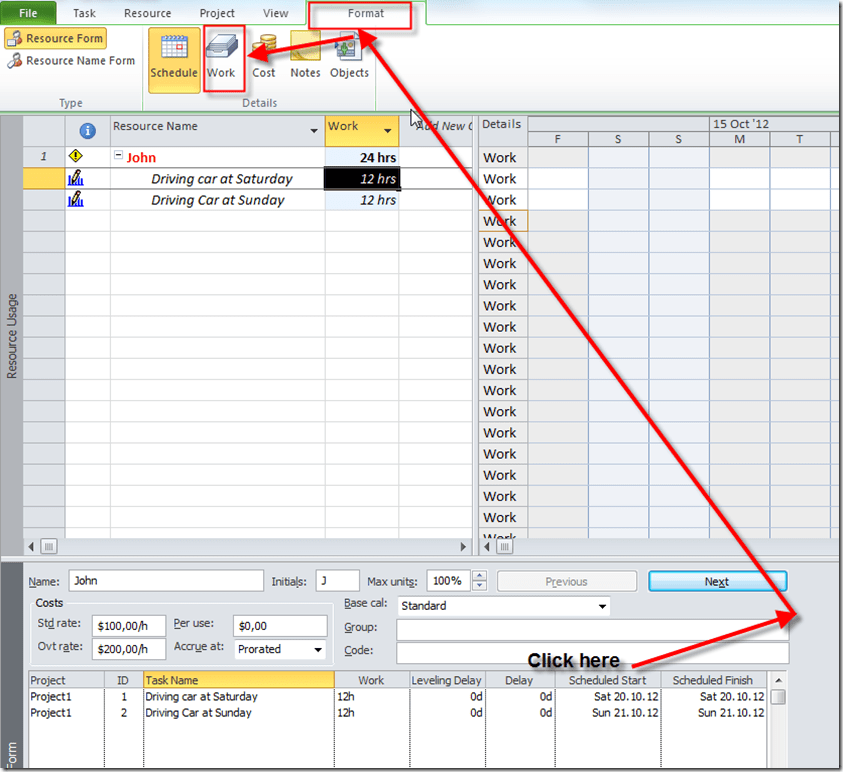Collapse the John resource row
843x772 pixels.
118,157
